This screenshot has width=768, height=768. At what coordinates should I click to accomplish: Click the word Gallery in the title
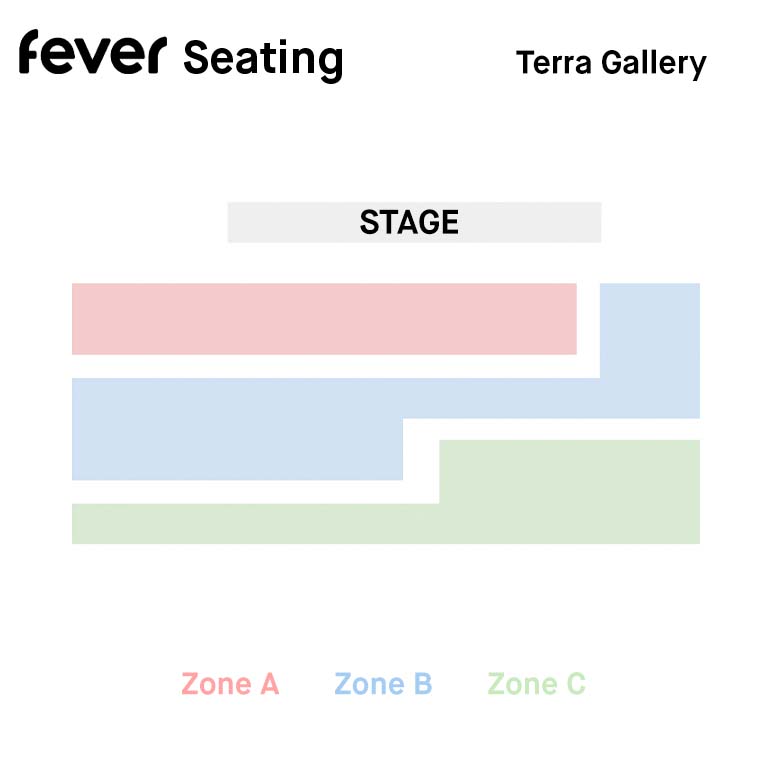click(654, 64)
